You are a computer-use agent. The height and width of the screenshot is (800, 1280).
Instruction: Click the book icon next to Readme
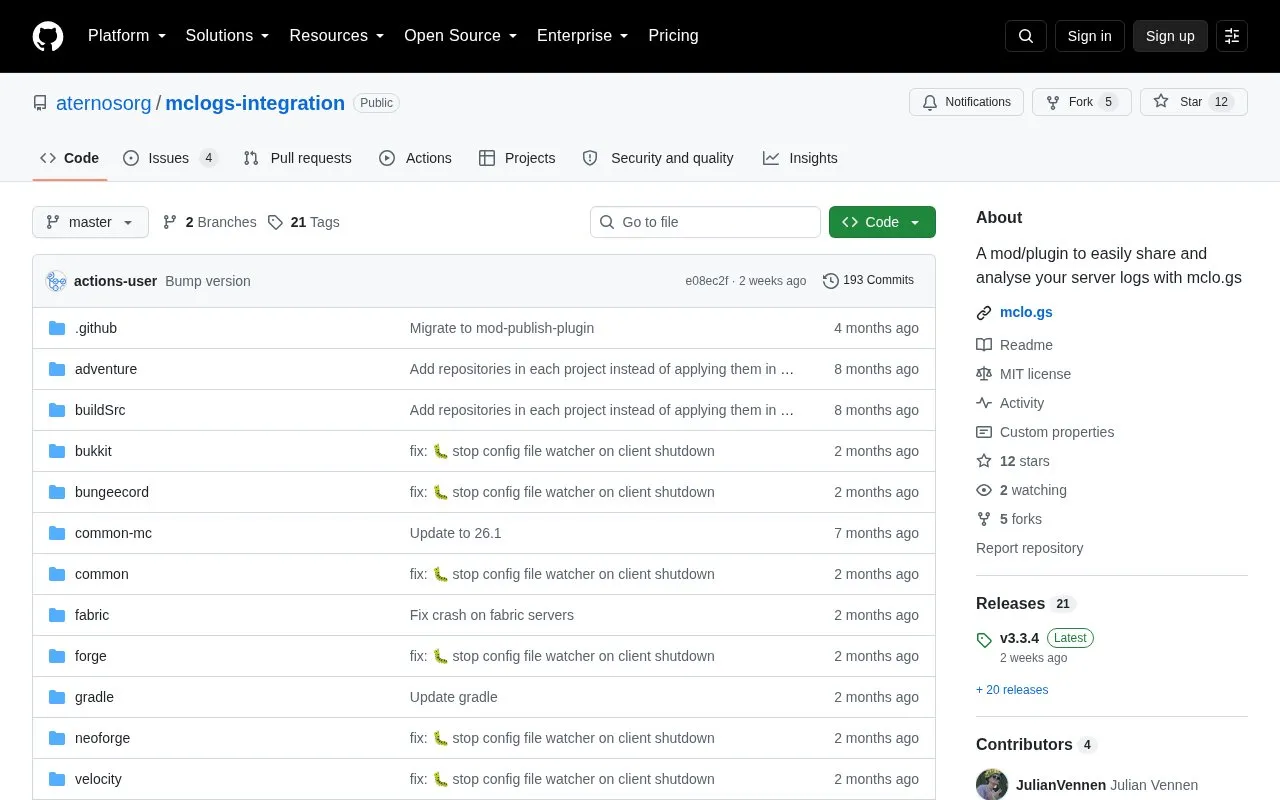tap(984, 345)
